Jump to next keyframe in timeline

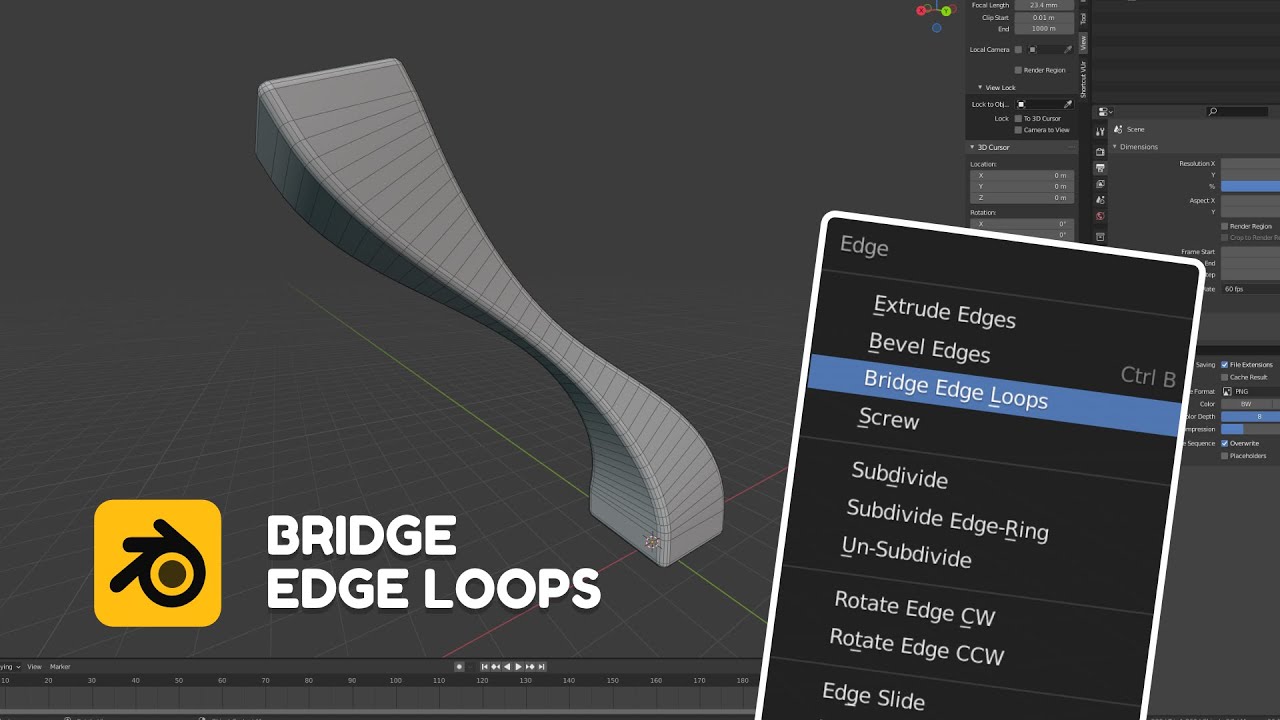pos(530,667)
